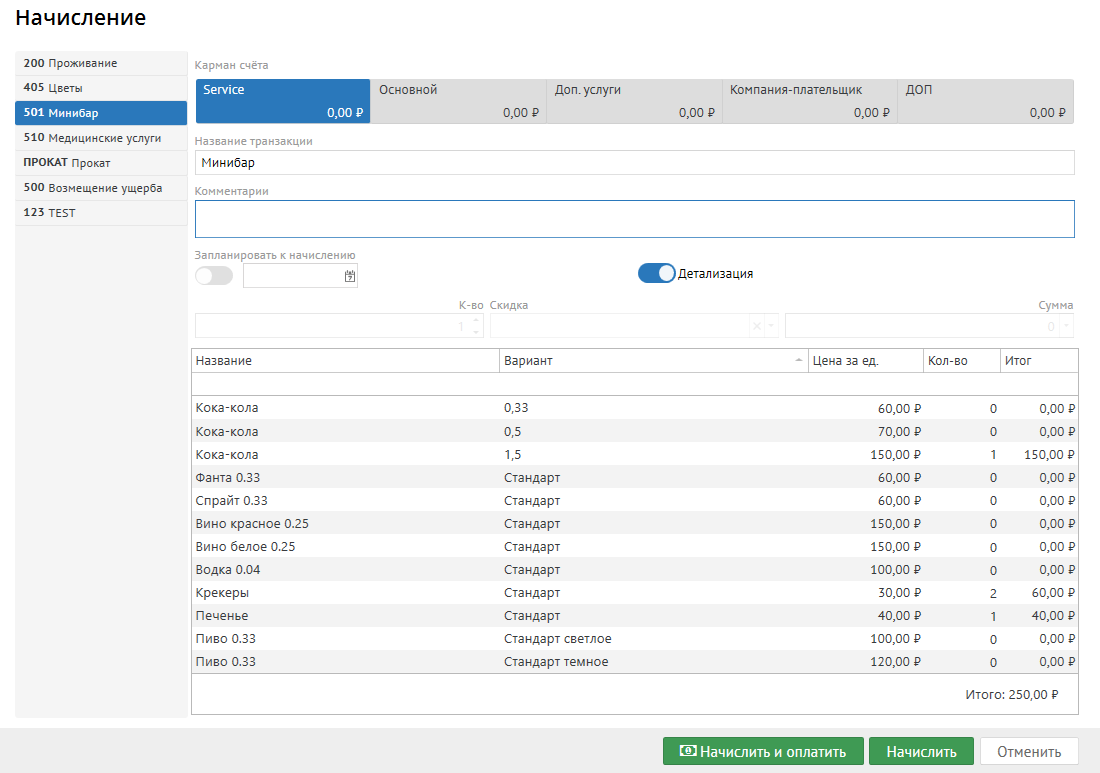Choose ПРОКАТ Прокат from the list
This screenshot has height=773, width=1100.
(101, 163)
